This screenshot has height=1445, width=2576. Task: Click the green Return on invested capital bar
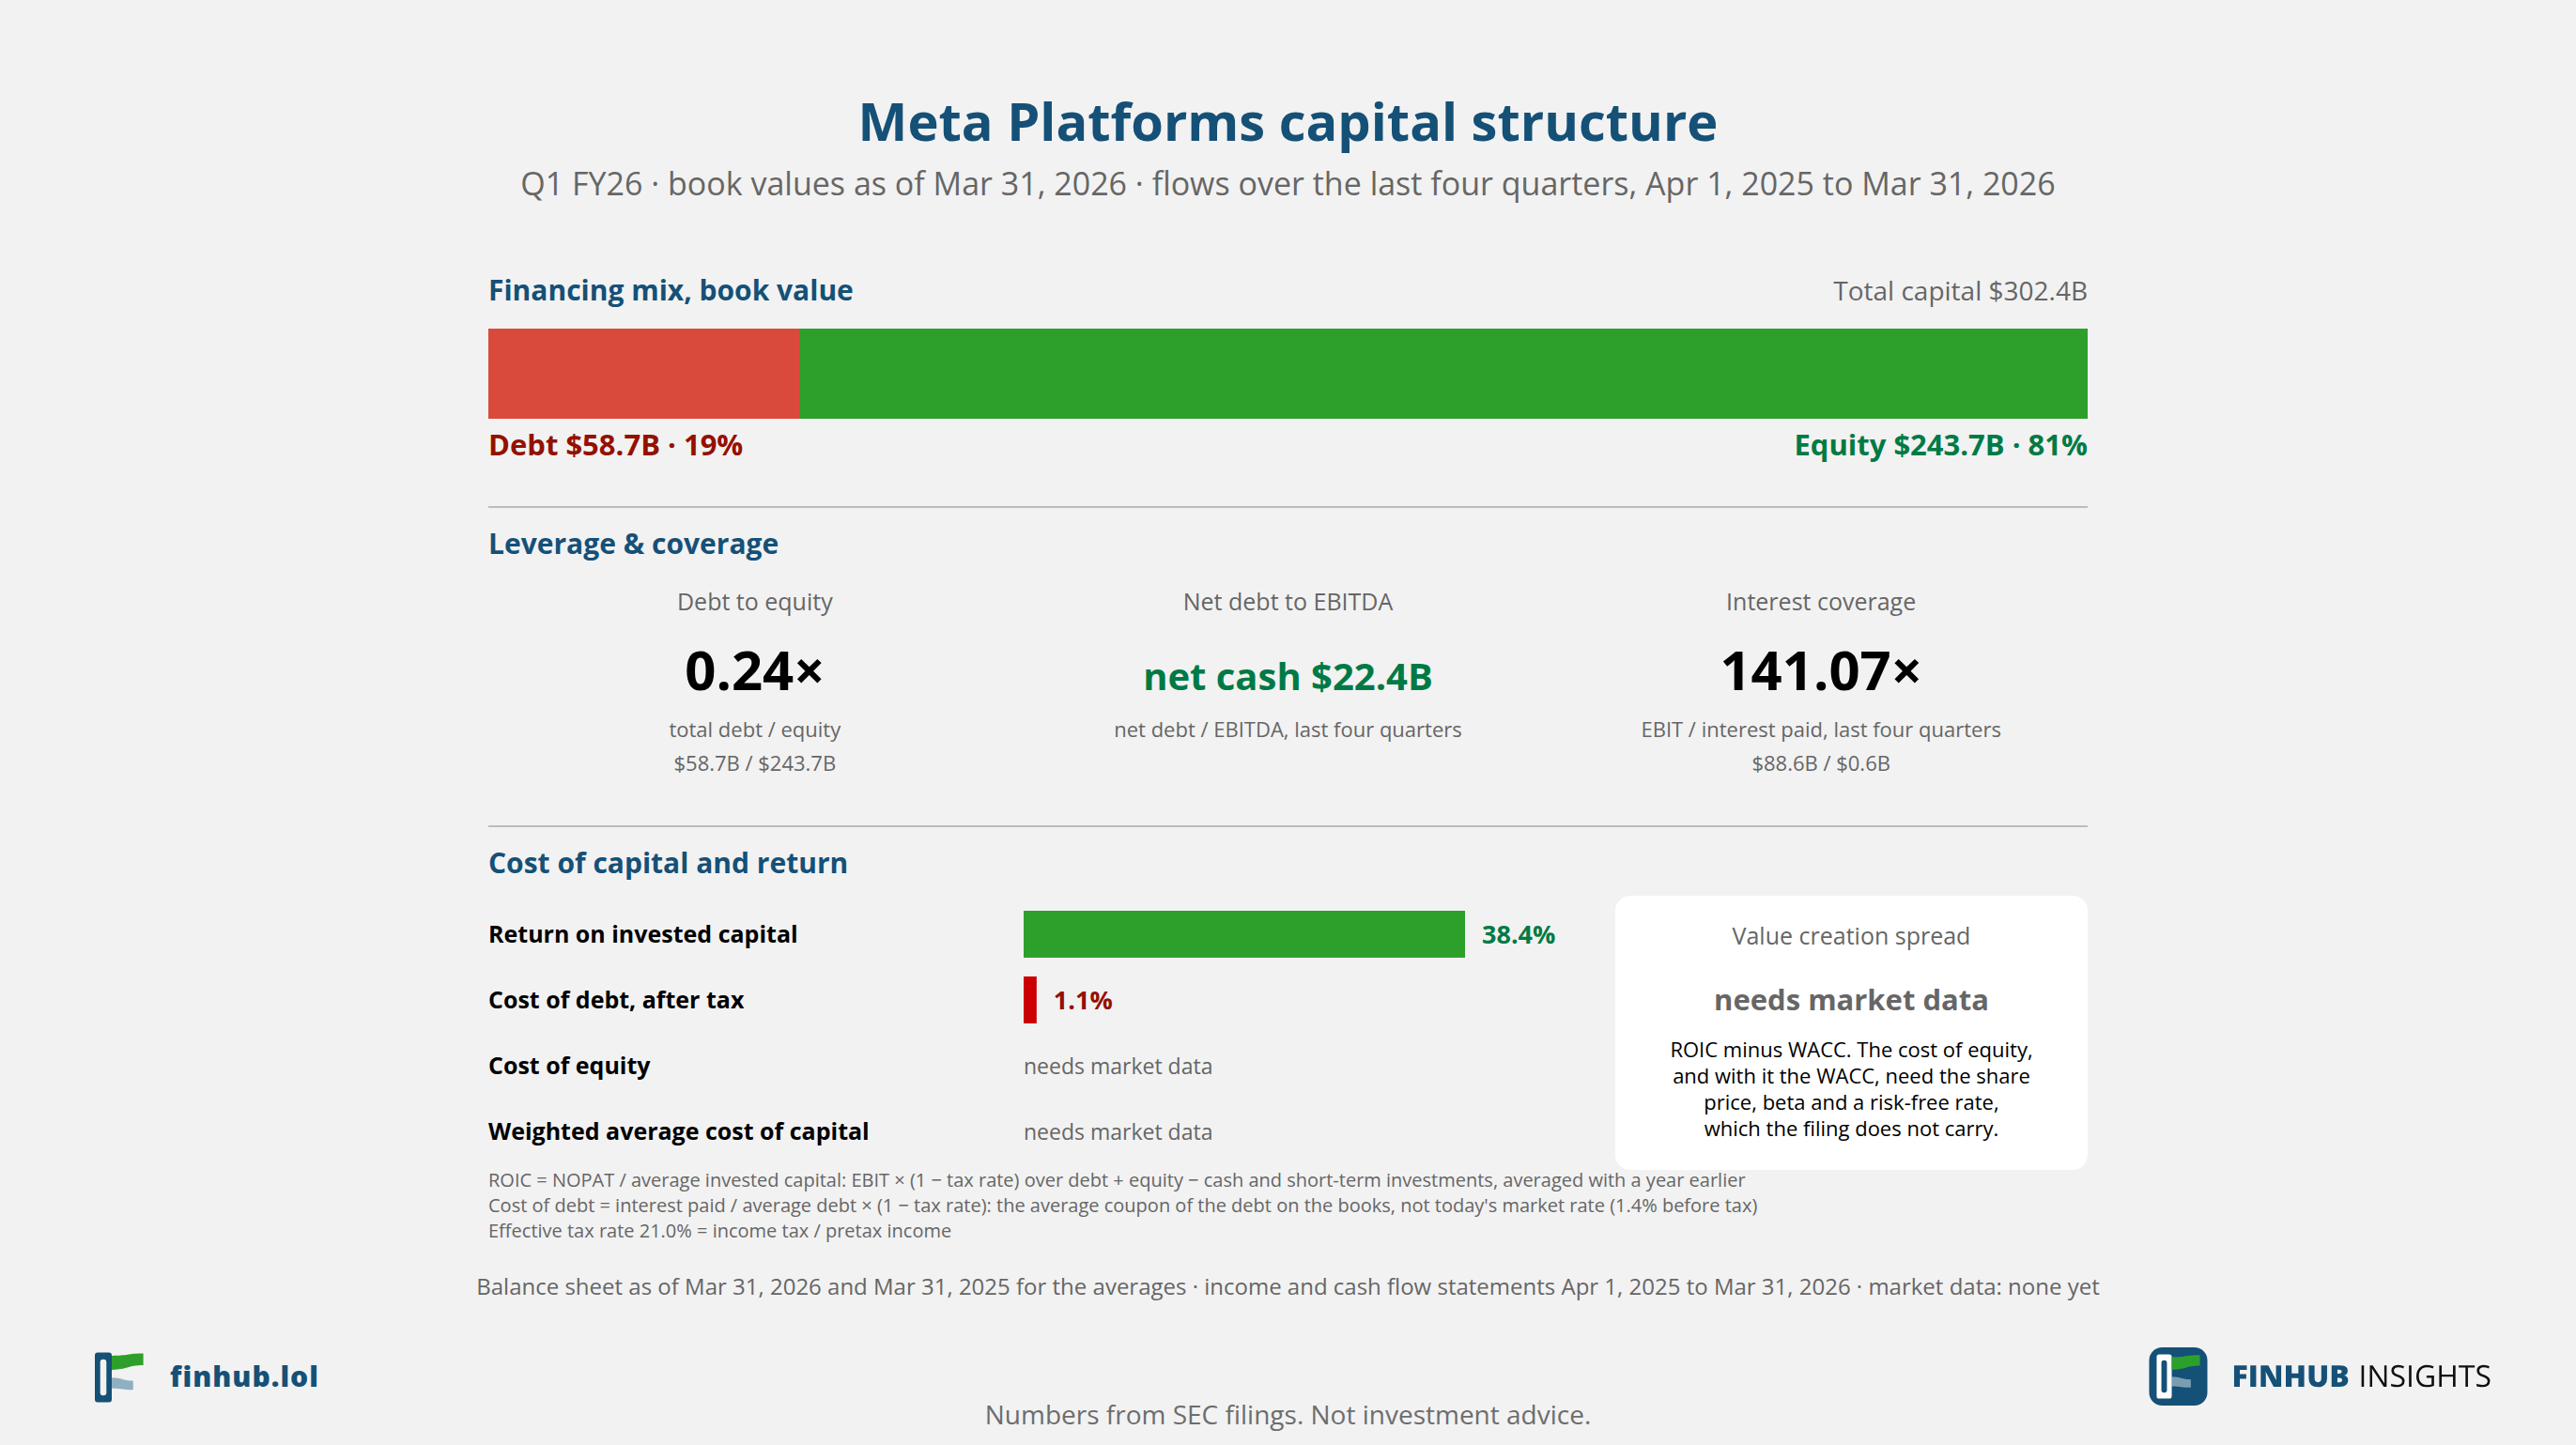[x=1243, y=934]
